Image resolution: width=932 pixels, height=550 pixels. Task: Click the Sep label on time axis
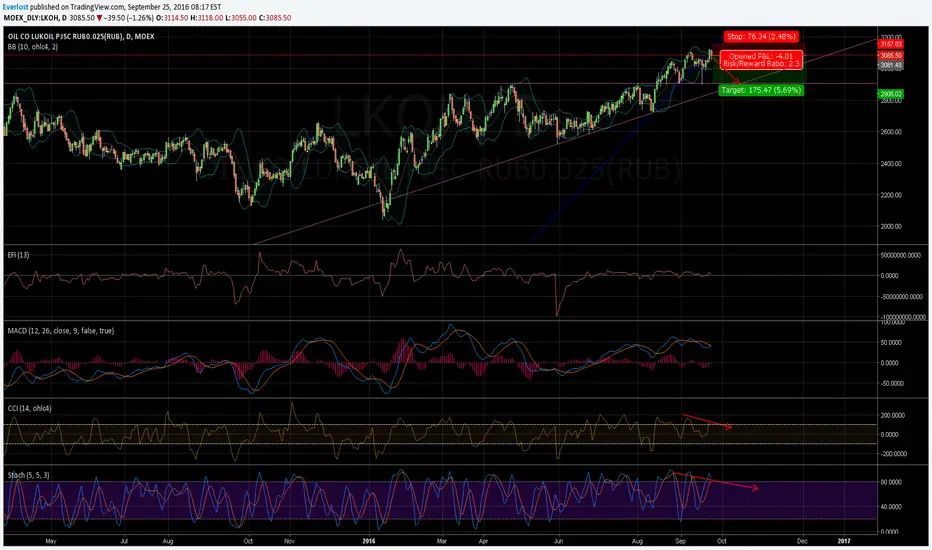pyautogui.click(x=681, y=542)
